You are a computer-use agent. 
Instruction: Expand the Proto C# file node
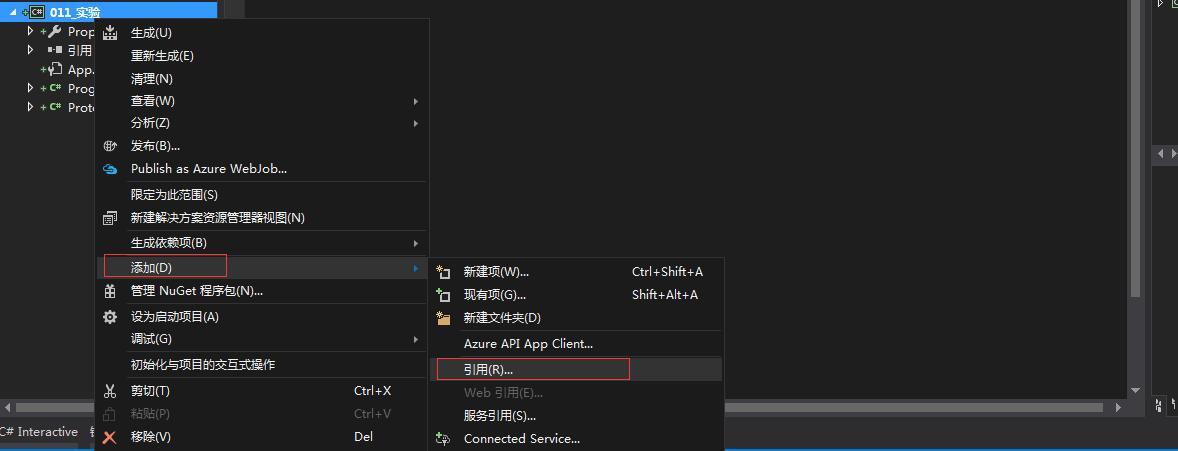click(x=30, y=107)
